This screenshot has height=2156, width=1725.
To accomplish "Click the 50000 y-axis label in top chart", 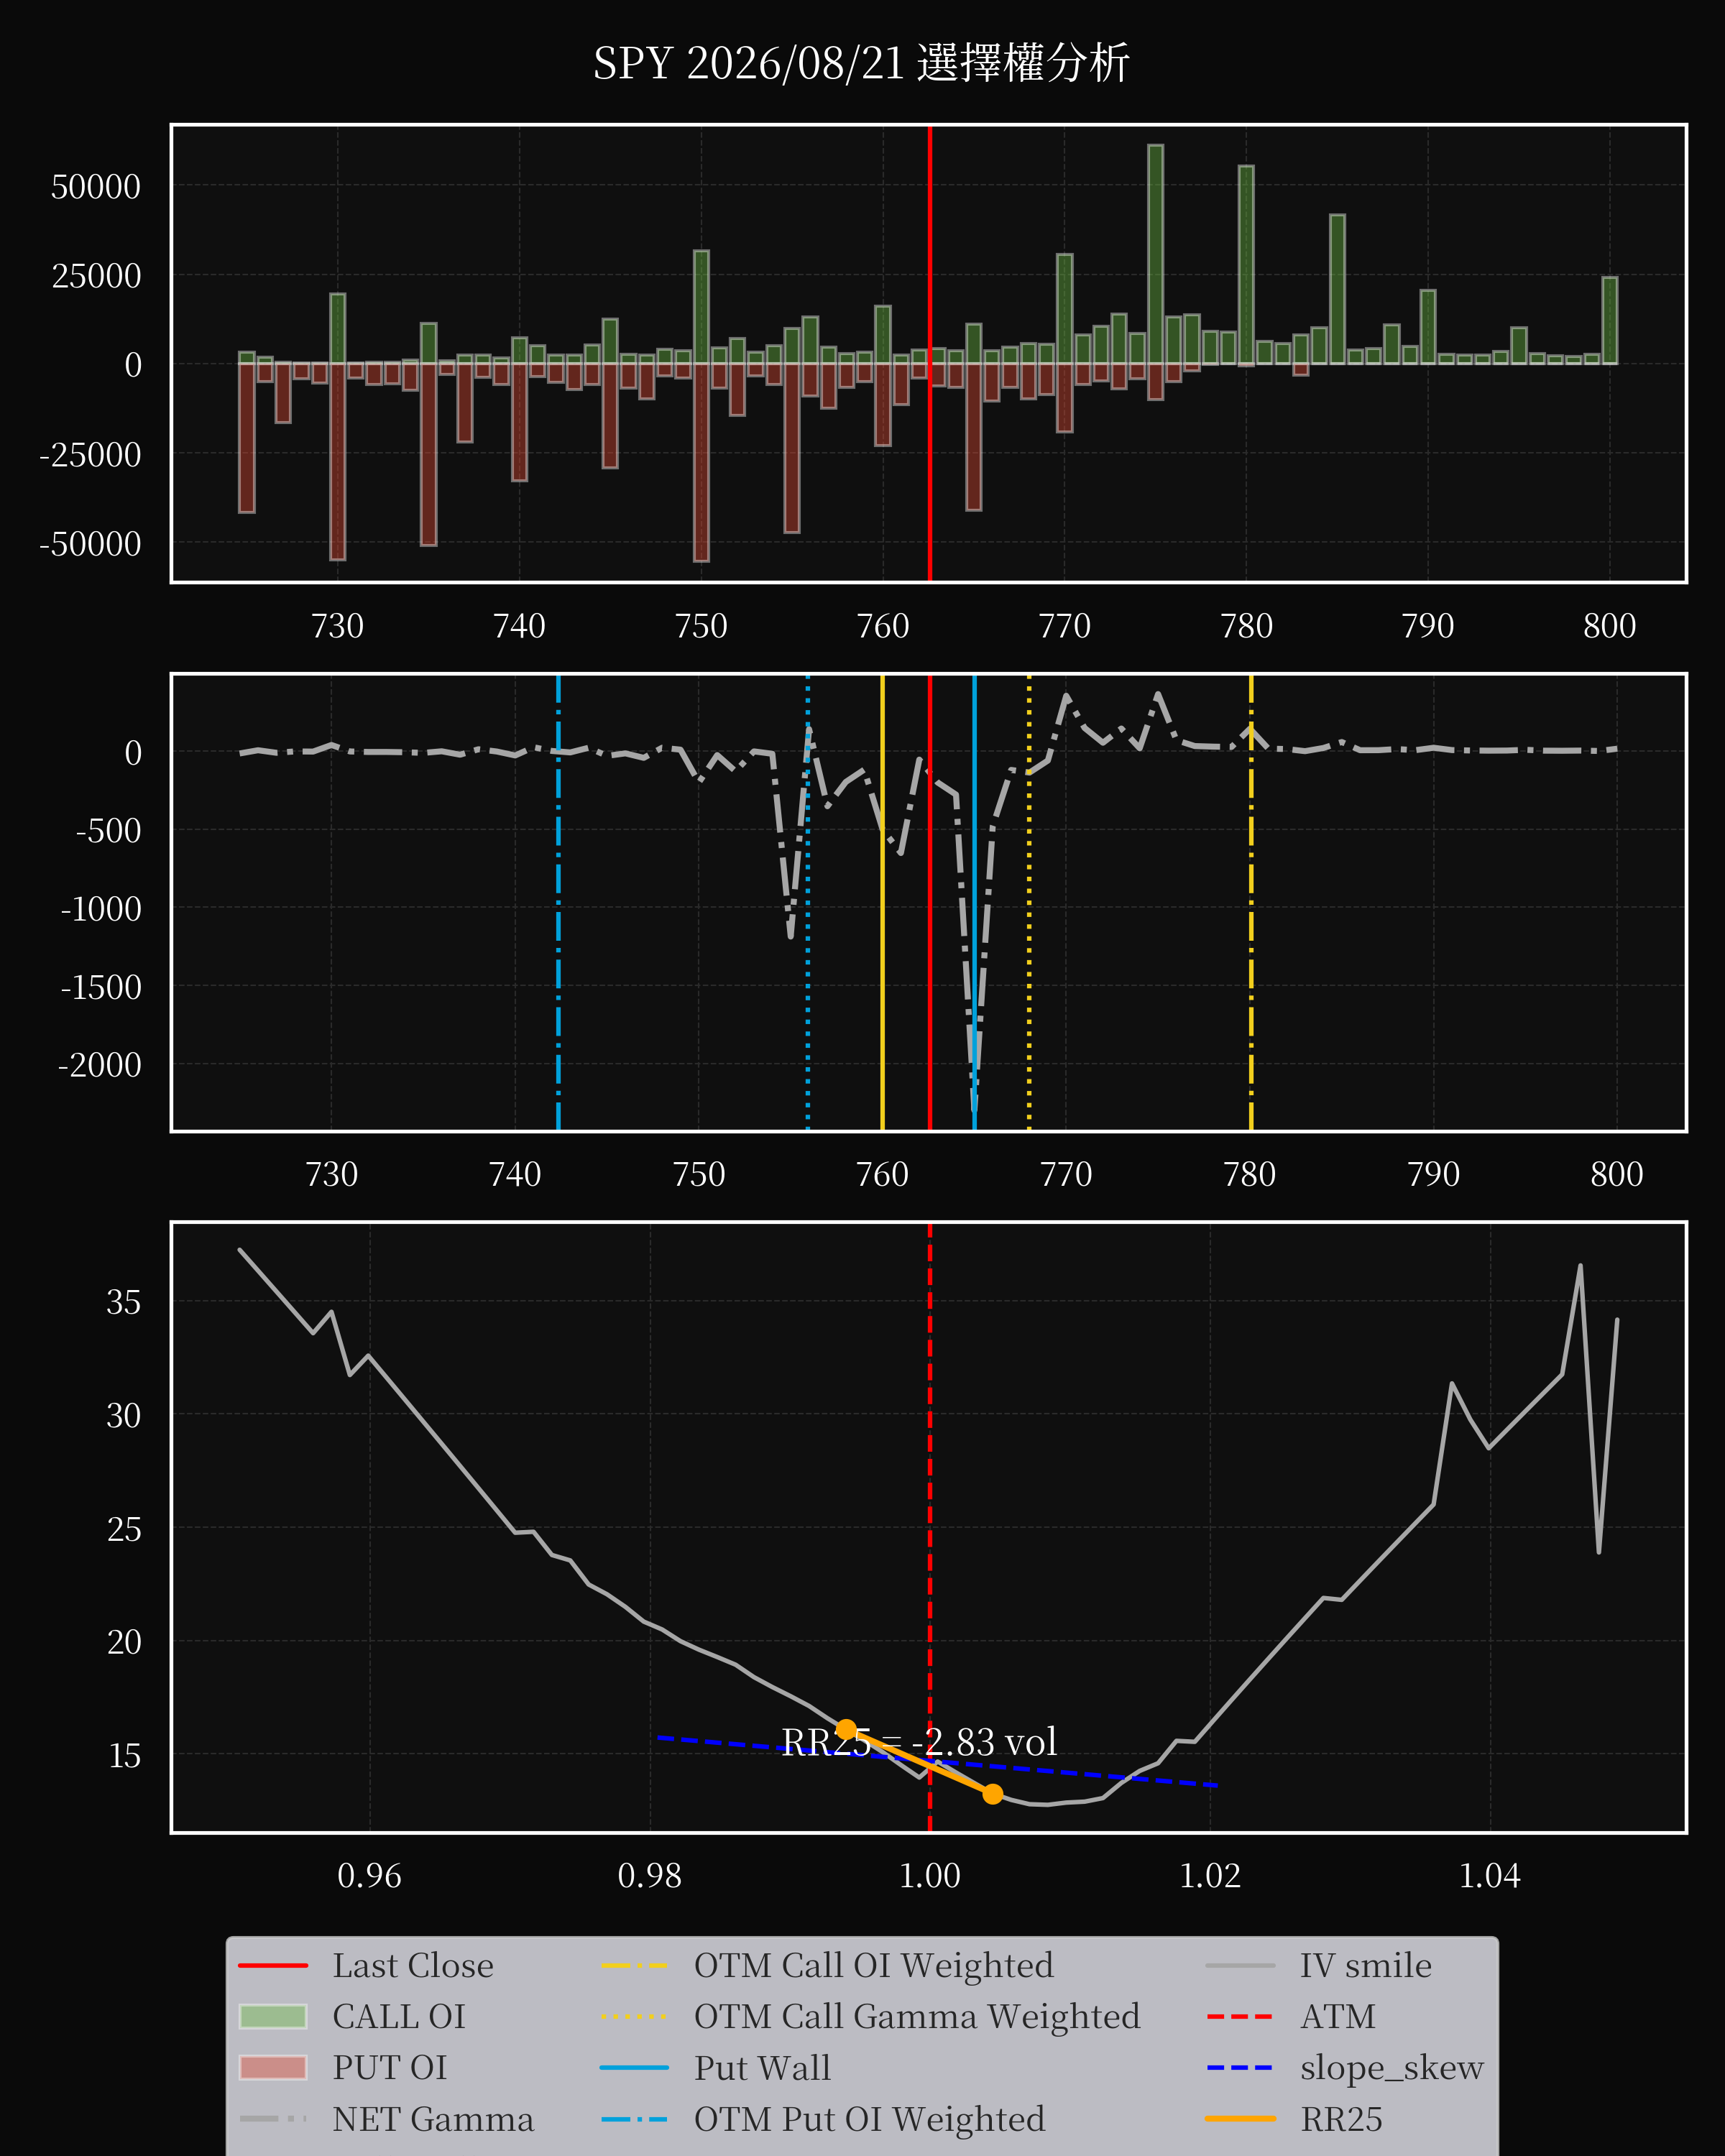I will pos(96,187).
